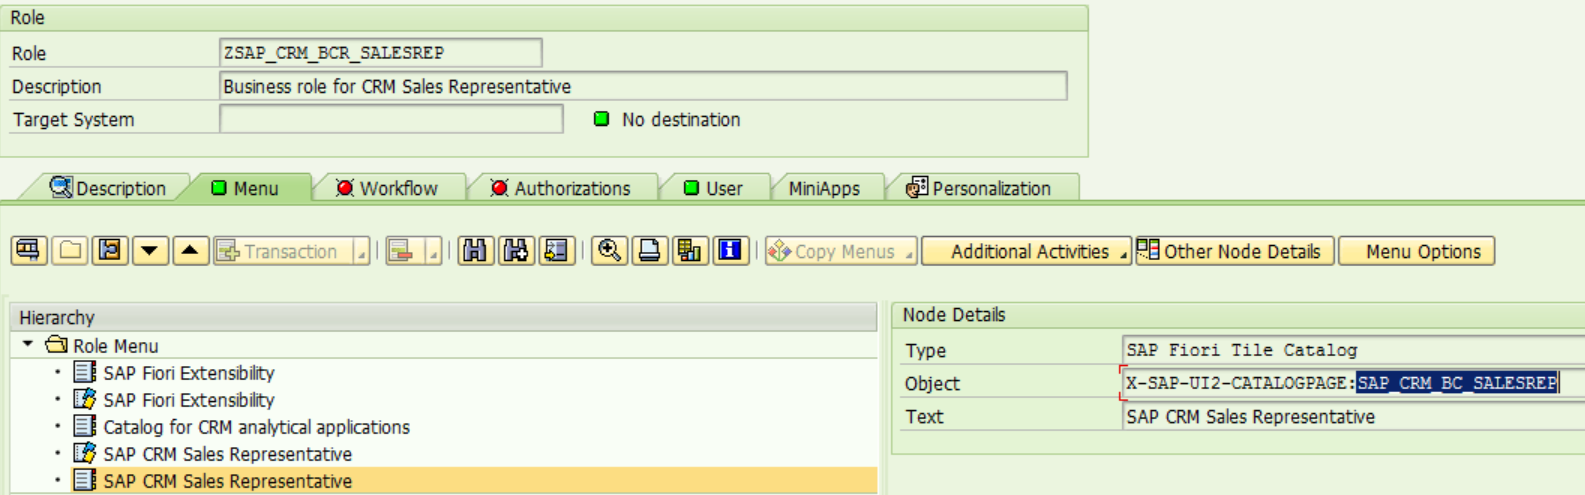This screenshot has width=1585, height=495.
Task: Click the green No destination status icon
Action: tap(601, 119)
